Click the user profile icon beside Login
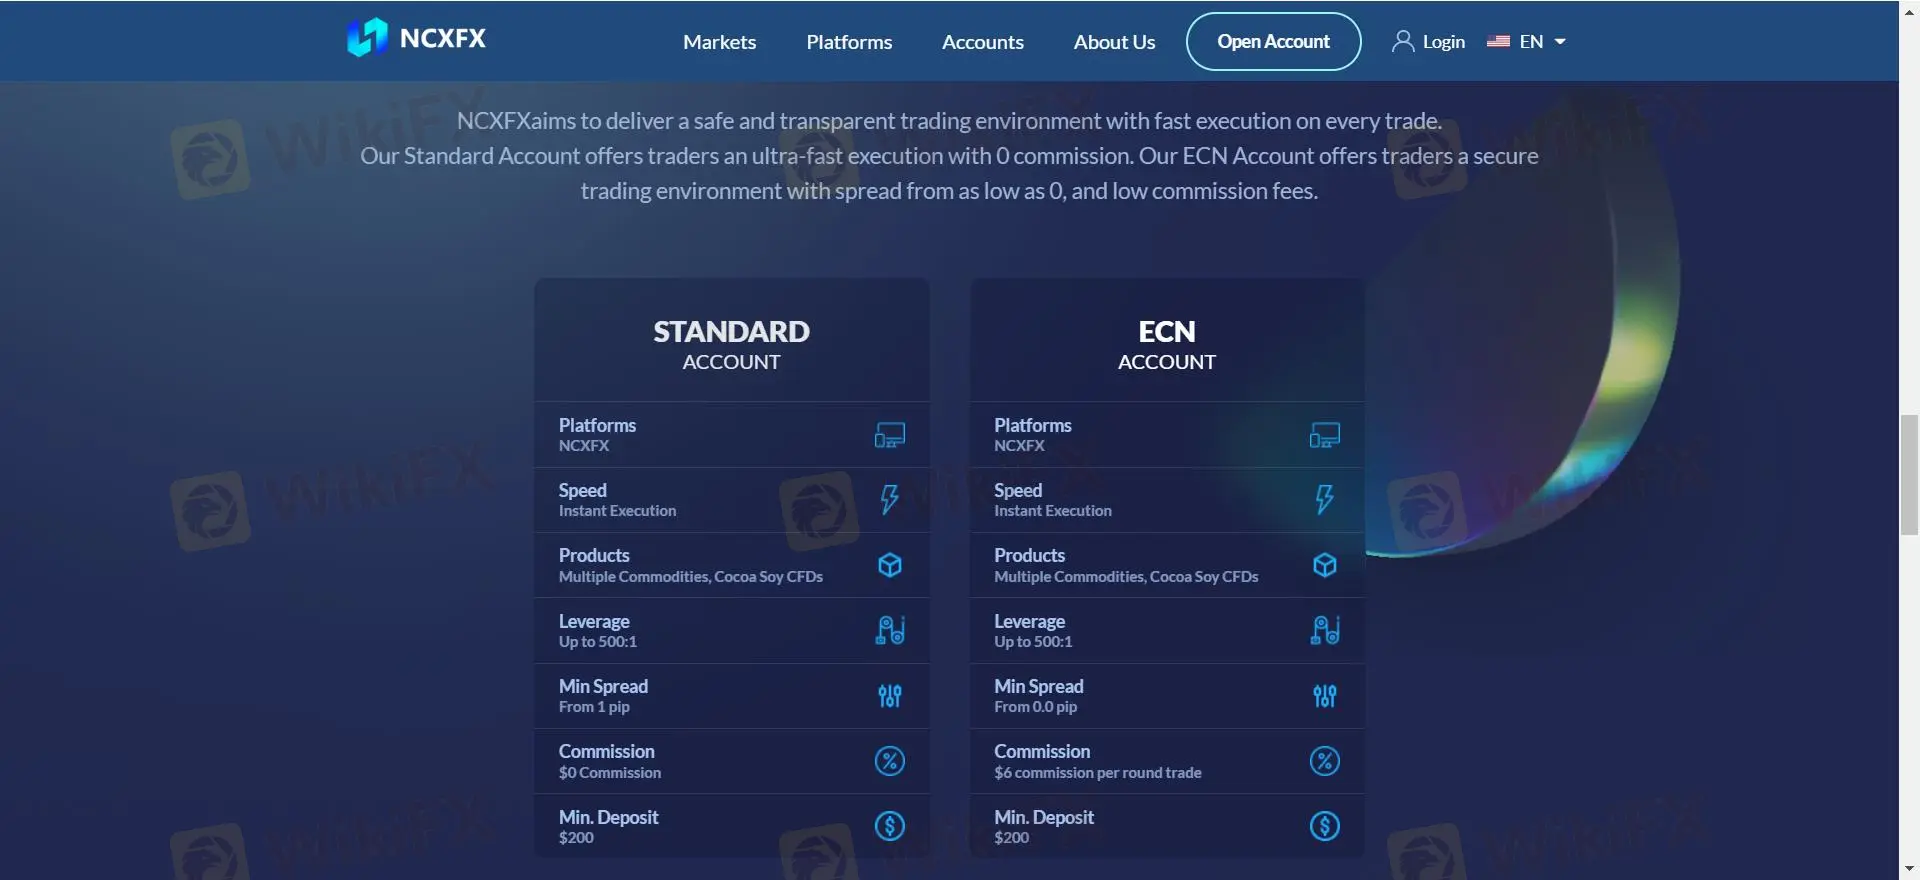This screenshot has width=1920, height=880. pos(1402,41)
